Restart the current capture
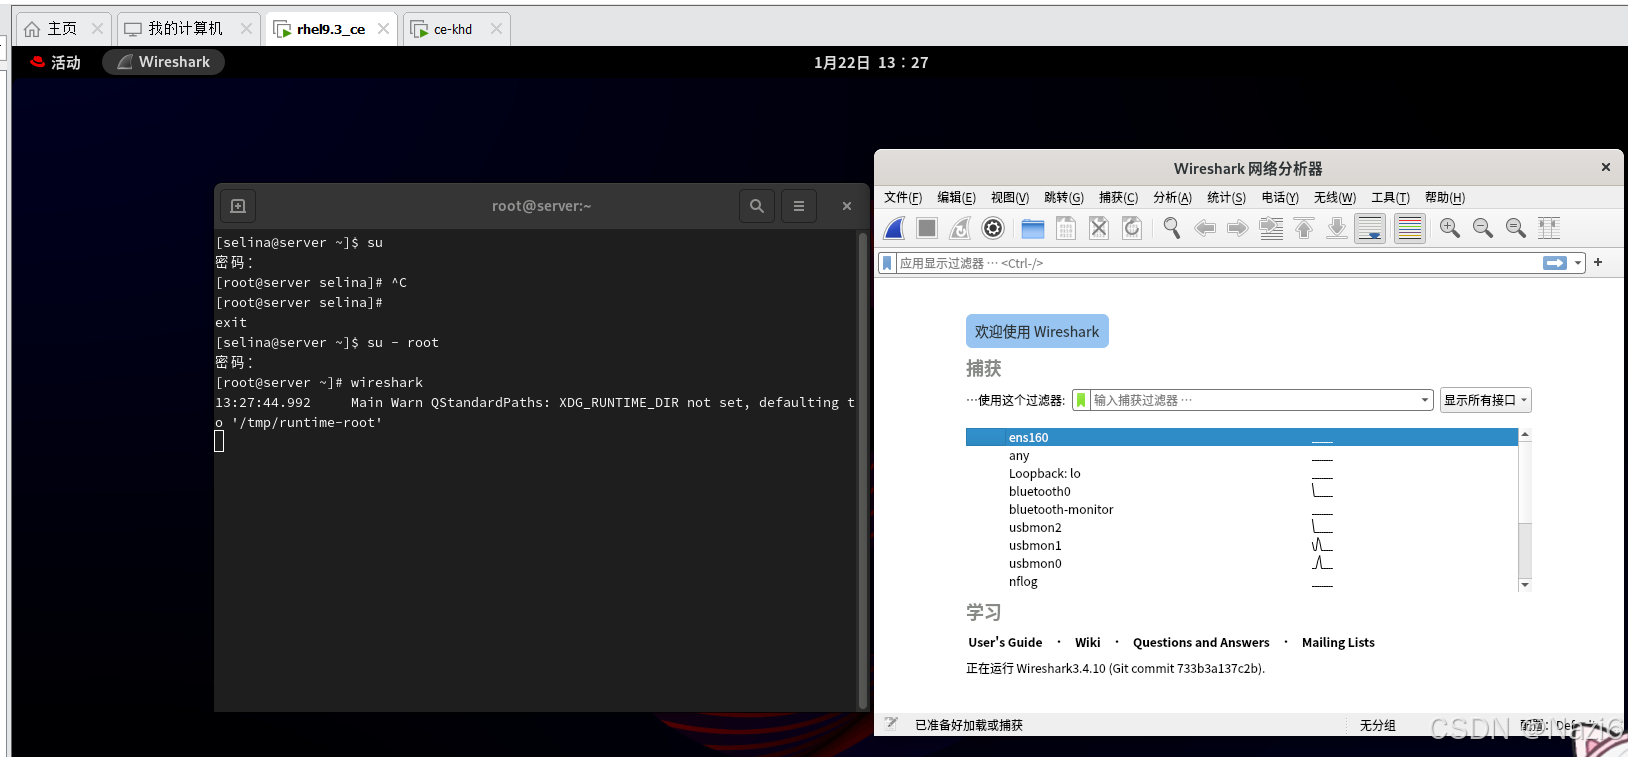 pyautogui.click(x=960, y=229)
